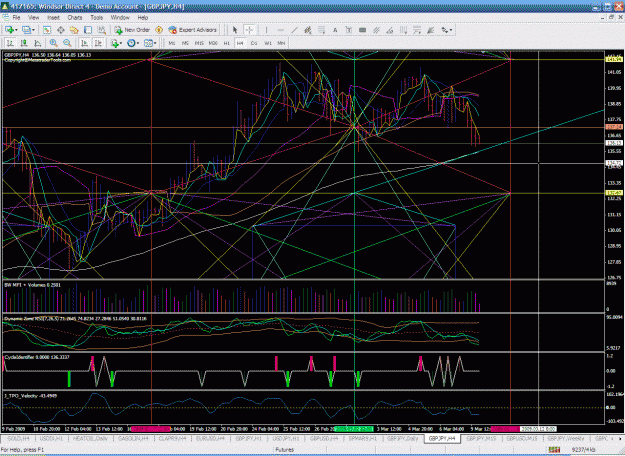625x456 pixels.
Task: Click the New Chart icon
Action: coord(9,30)
